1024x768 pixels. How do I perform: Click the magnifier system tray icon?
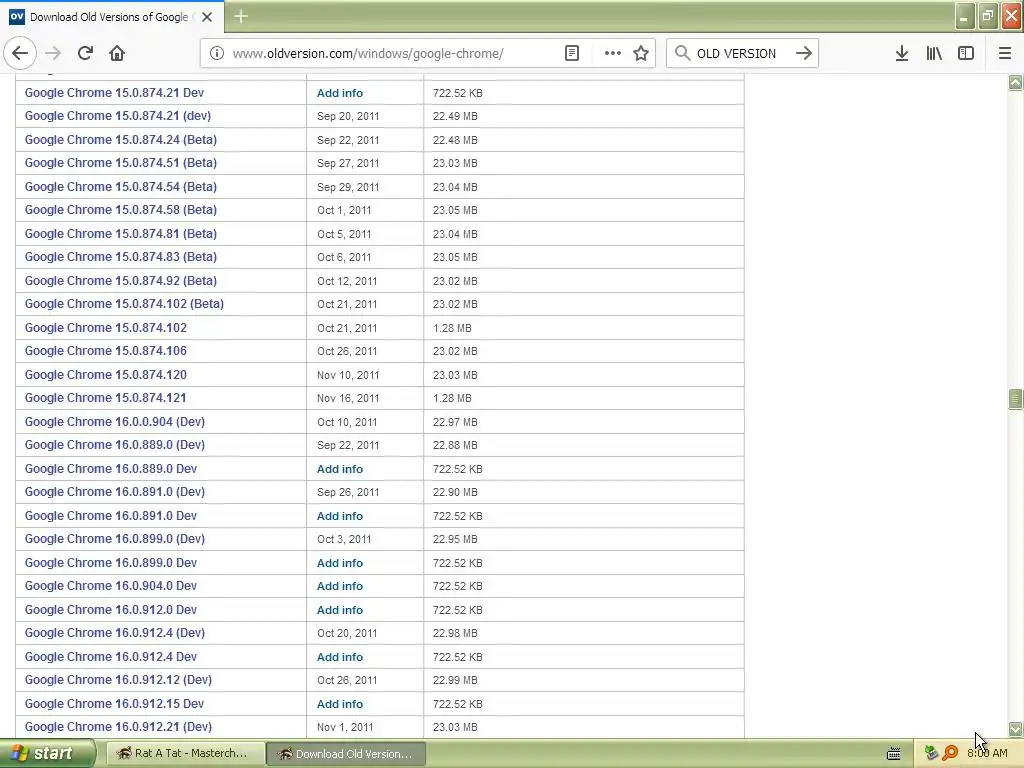(x=950, y=753)
